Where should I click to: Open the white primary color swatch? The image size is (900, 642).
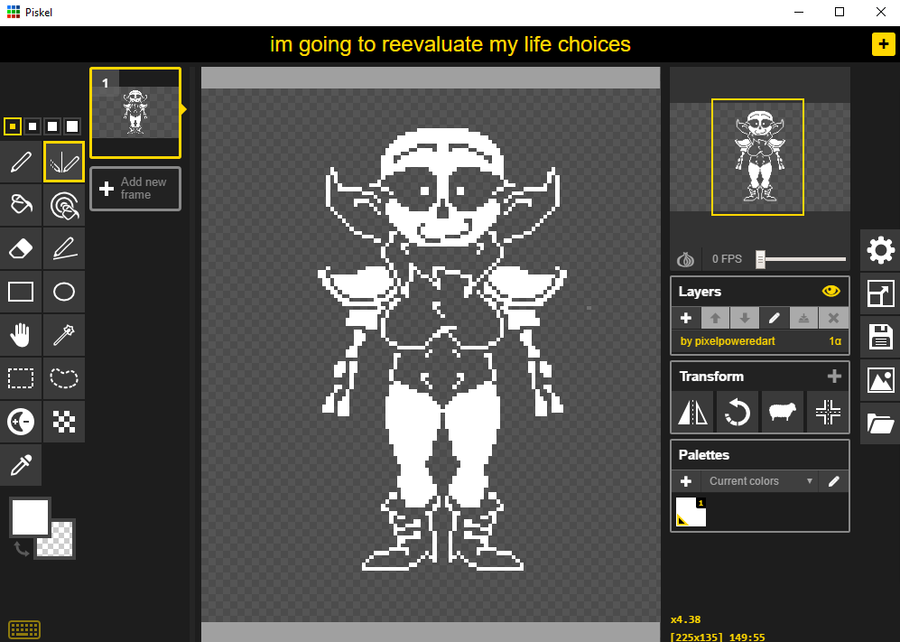(x=30, y=517)
